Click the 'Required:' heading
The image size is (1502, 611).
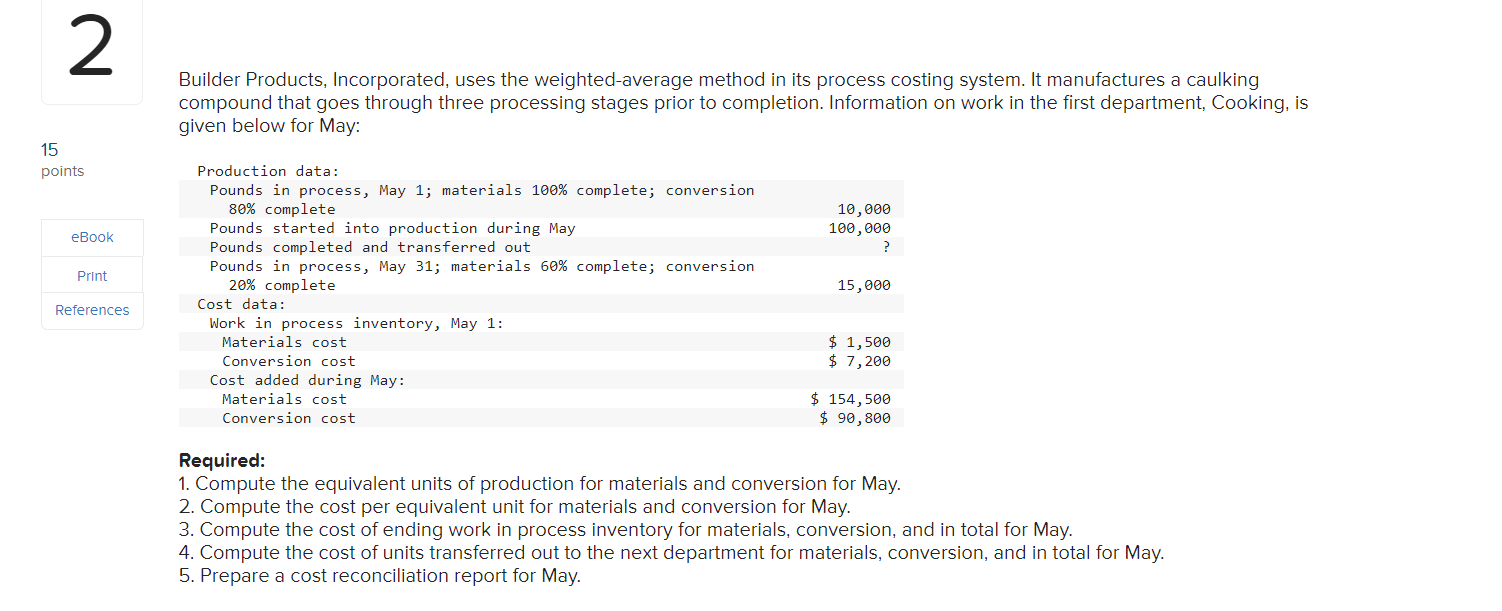[x=222, y=460]
